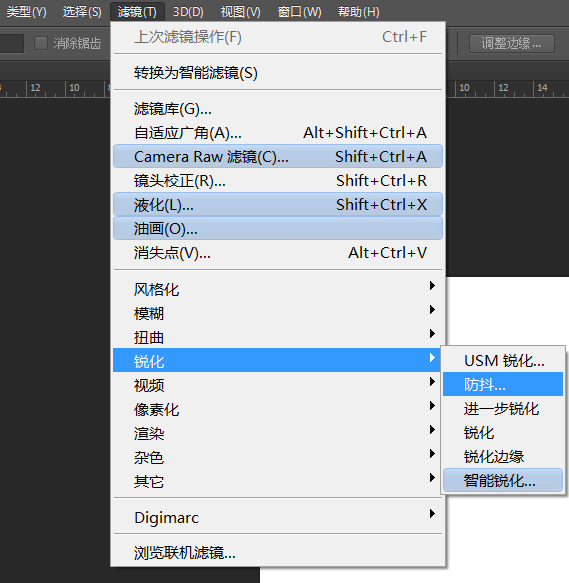Choose 转换为智能滤镜(S)
The height and width of the screenshot is (583, 569).
tap(278, 73)
